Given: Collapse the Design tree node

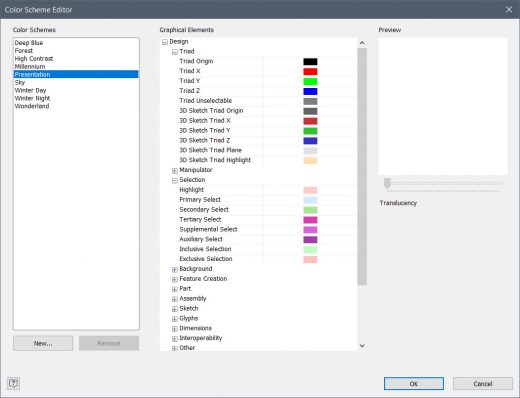Looking at the screenshot, I should pos(165,42).
